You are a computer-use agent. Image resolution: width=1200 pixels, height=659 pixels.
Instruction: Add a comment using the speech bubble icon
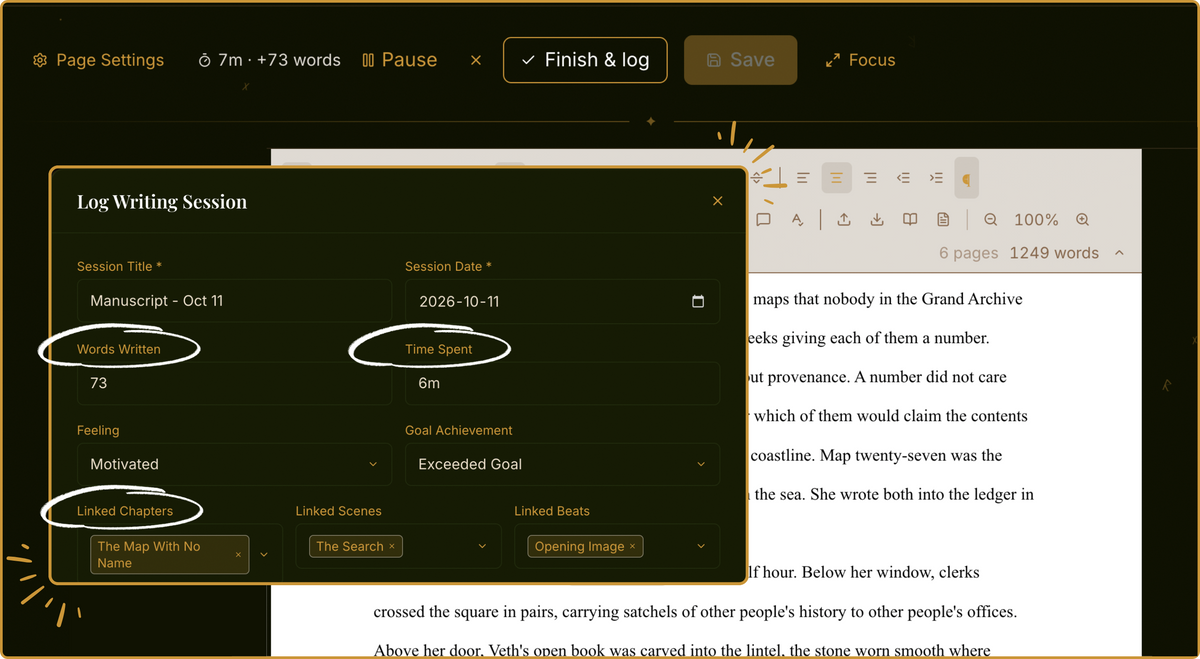point(763,219)
